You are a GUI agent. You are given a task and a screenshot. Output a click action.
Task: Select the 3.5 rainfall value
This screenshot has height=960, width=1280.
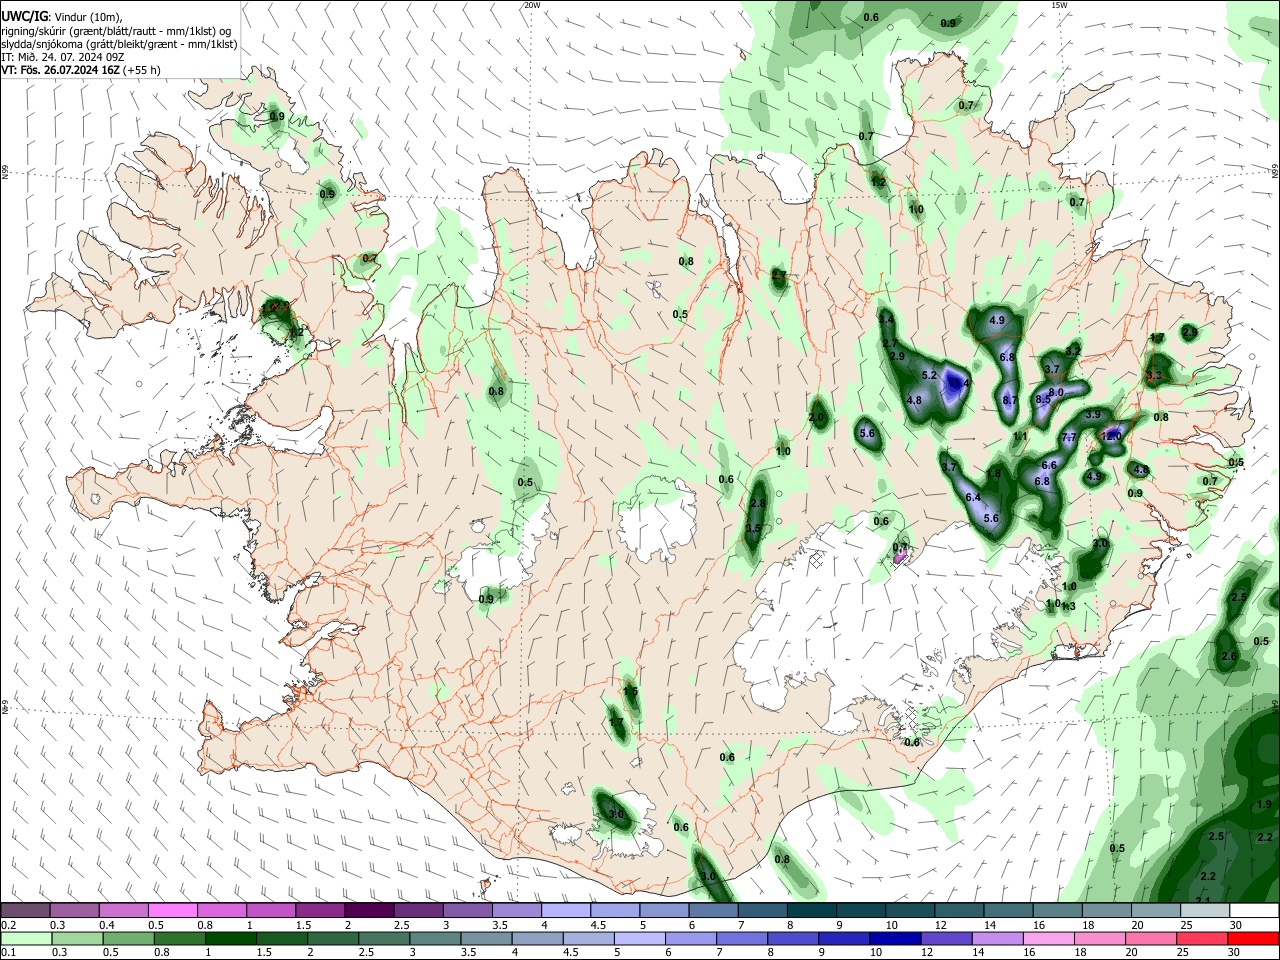[754, 528]
